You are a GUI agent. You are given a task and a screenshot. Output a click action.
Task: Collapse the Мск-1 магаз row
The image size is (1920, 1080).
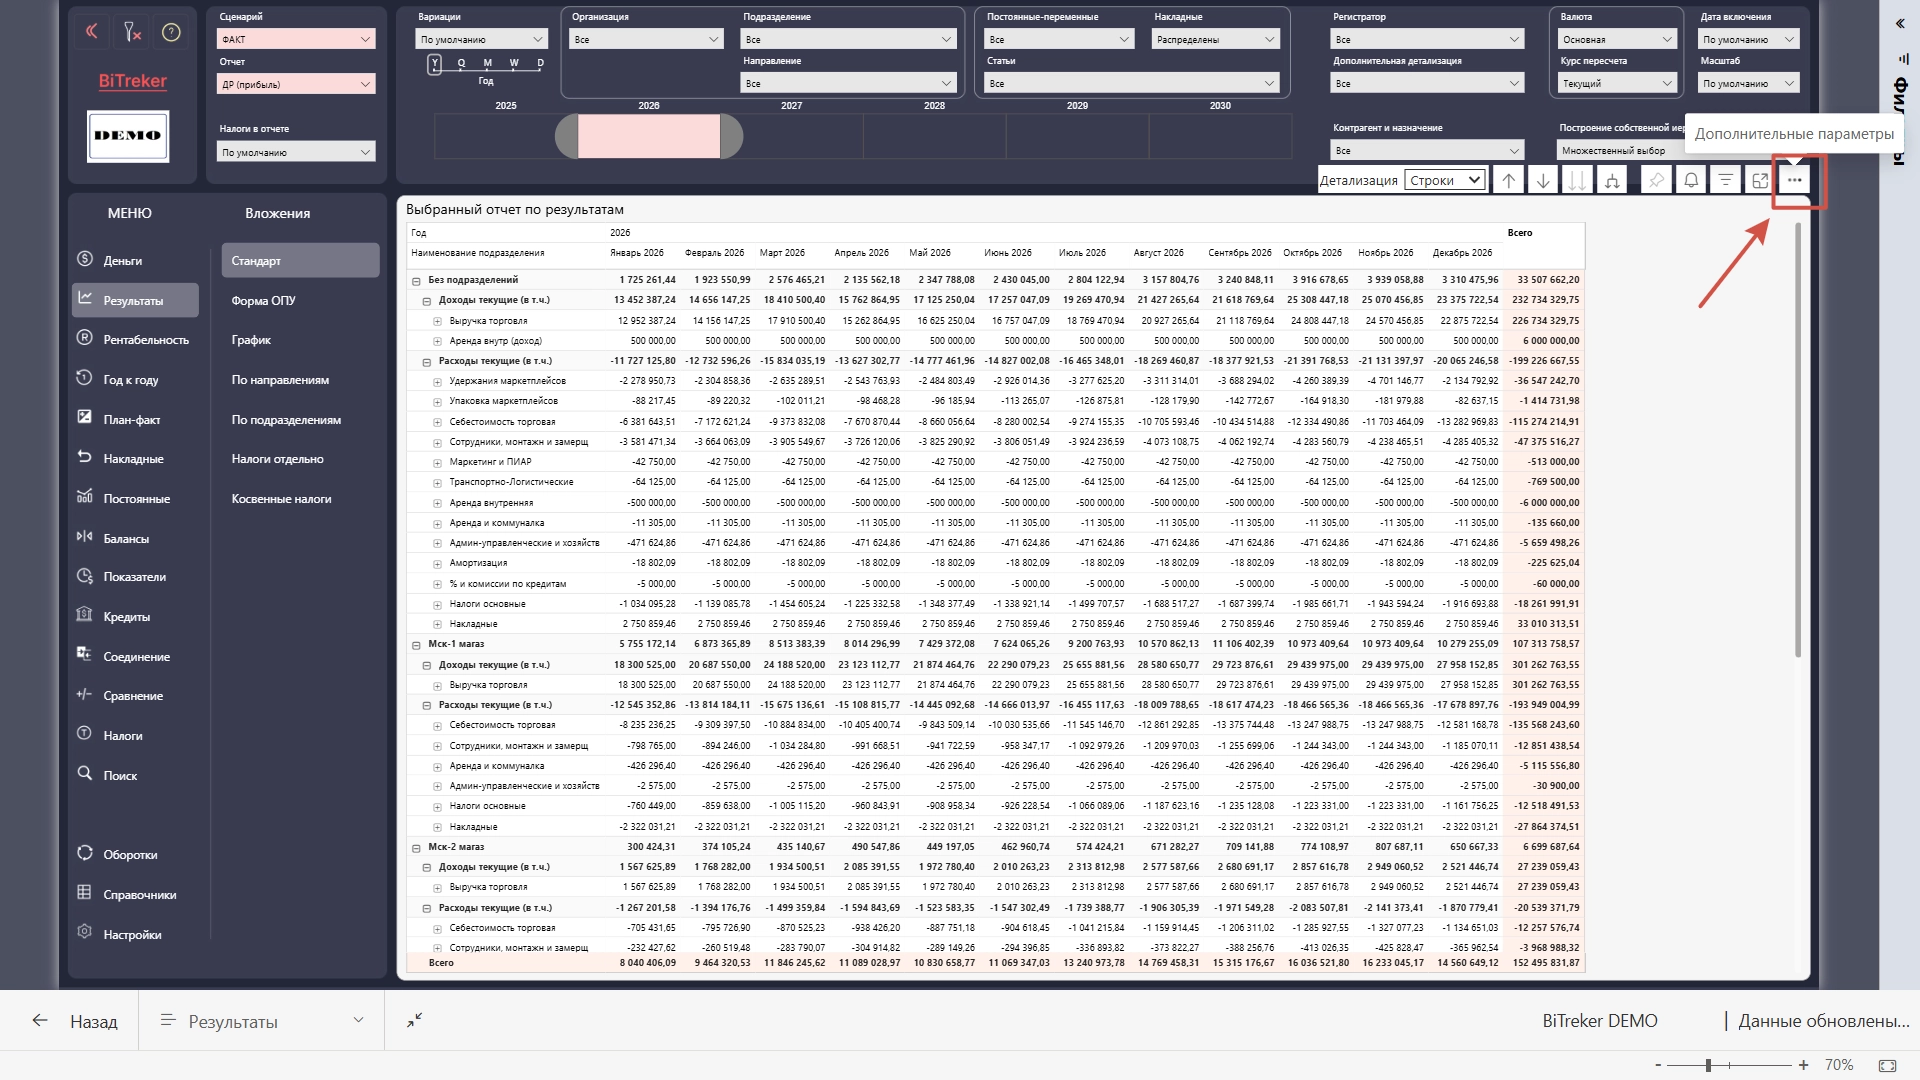[x=417, y=645]
